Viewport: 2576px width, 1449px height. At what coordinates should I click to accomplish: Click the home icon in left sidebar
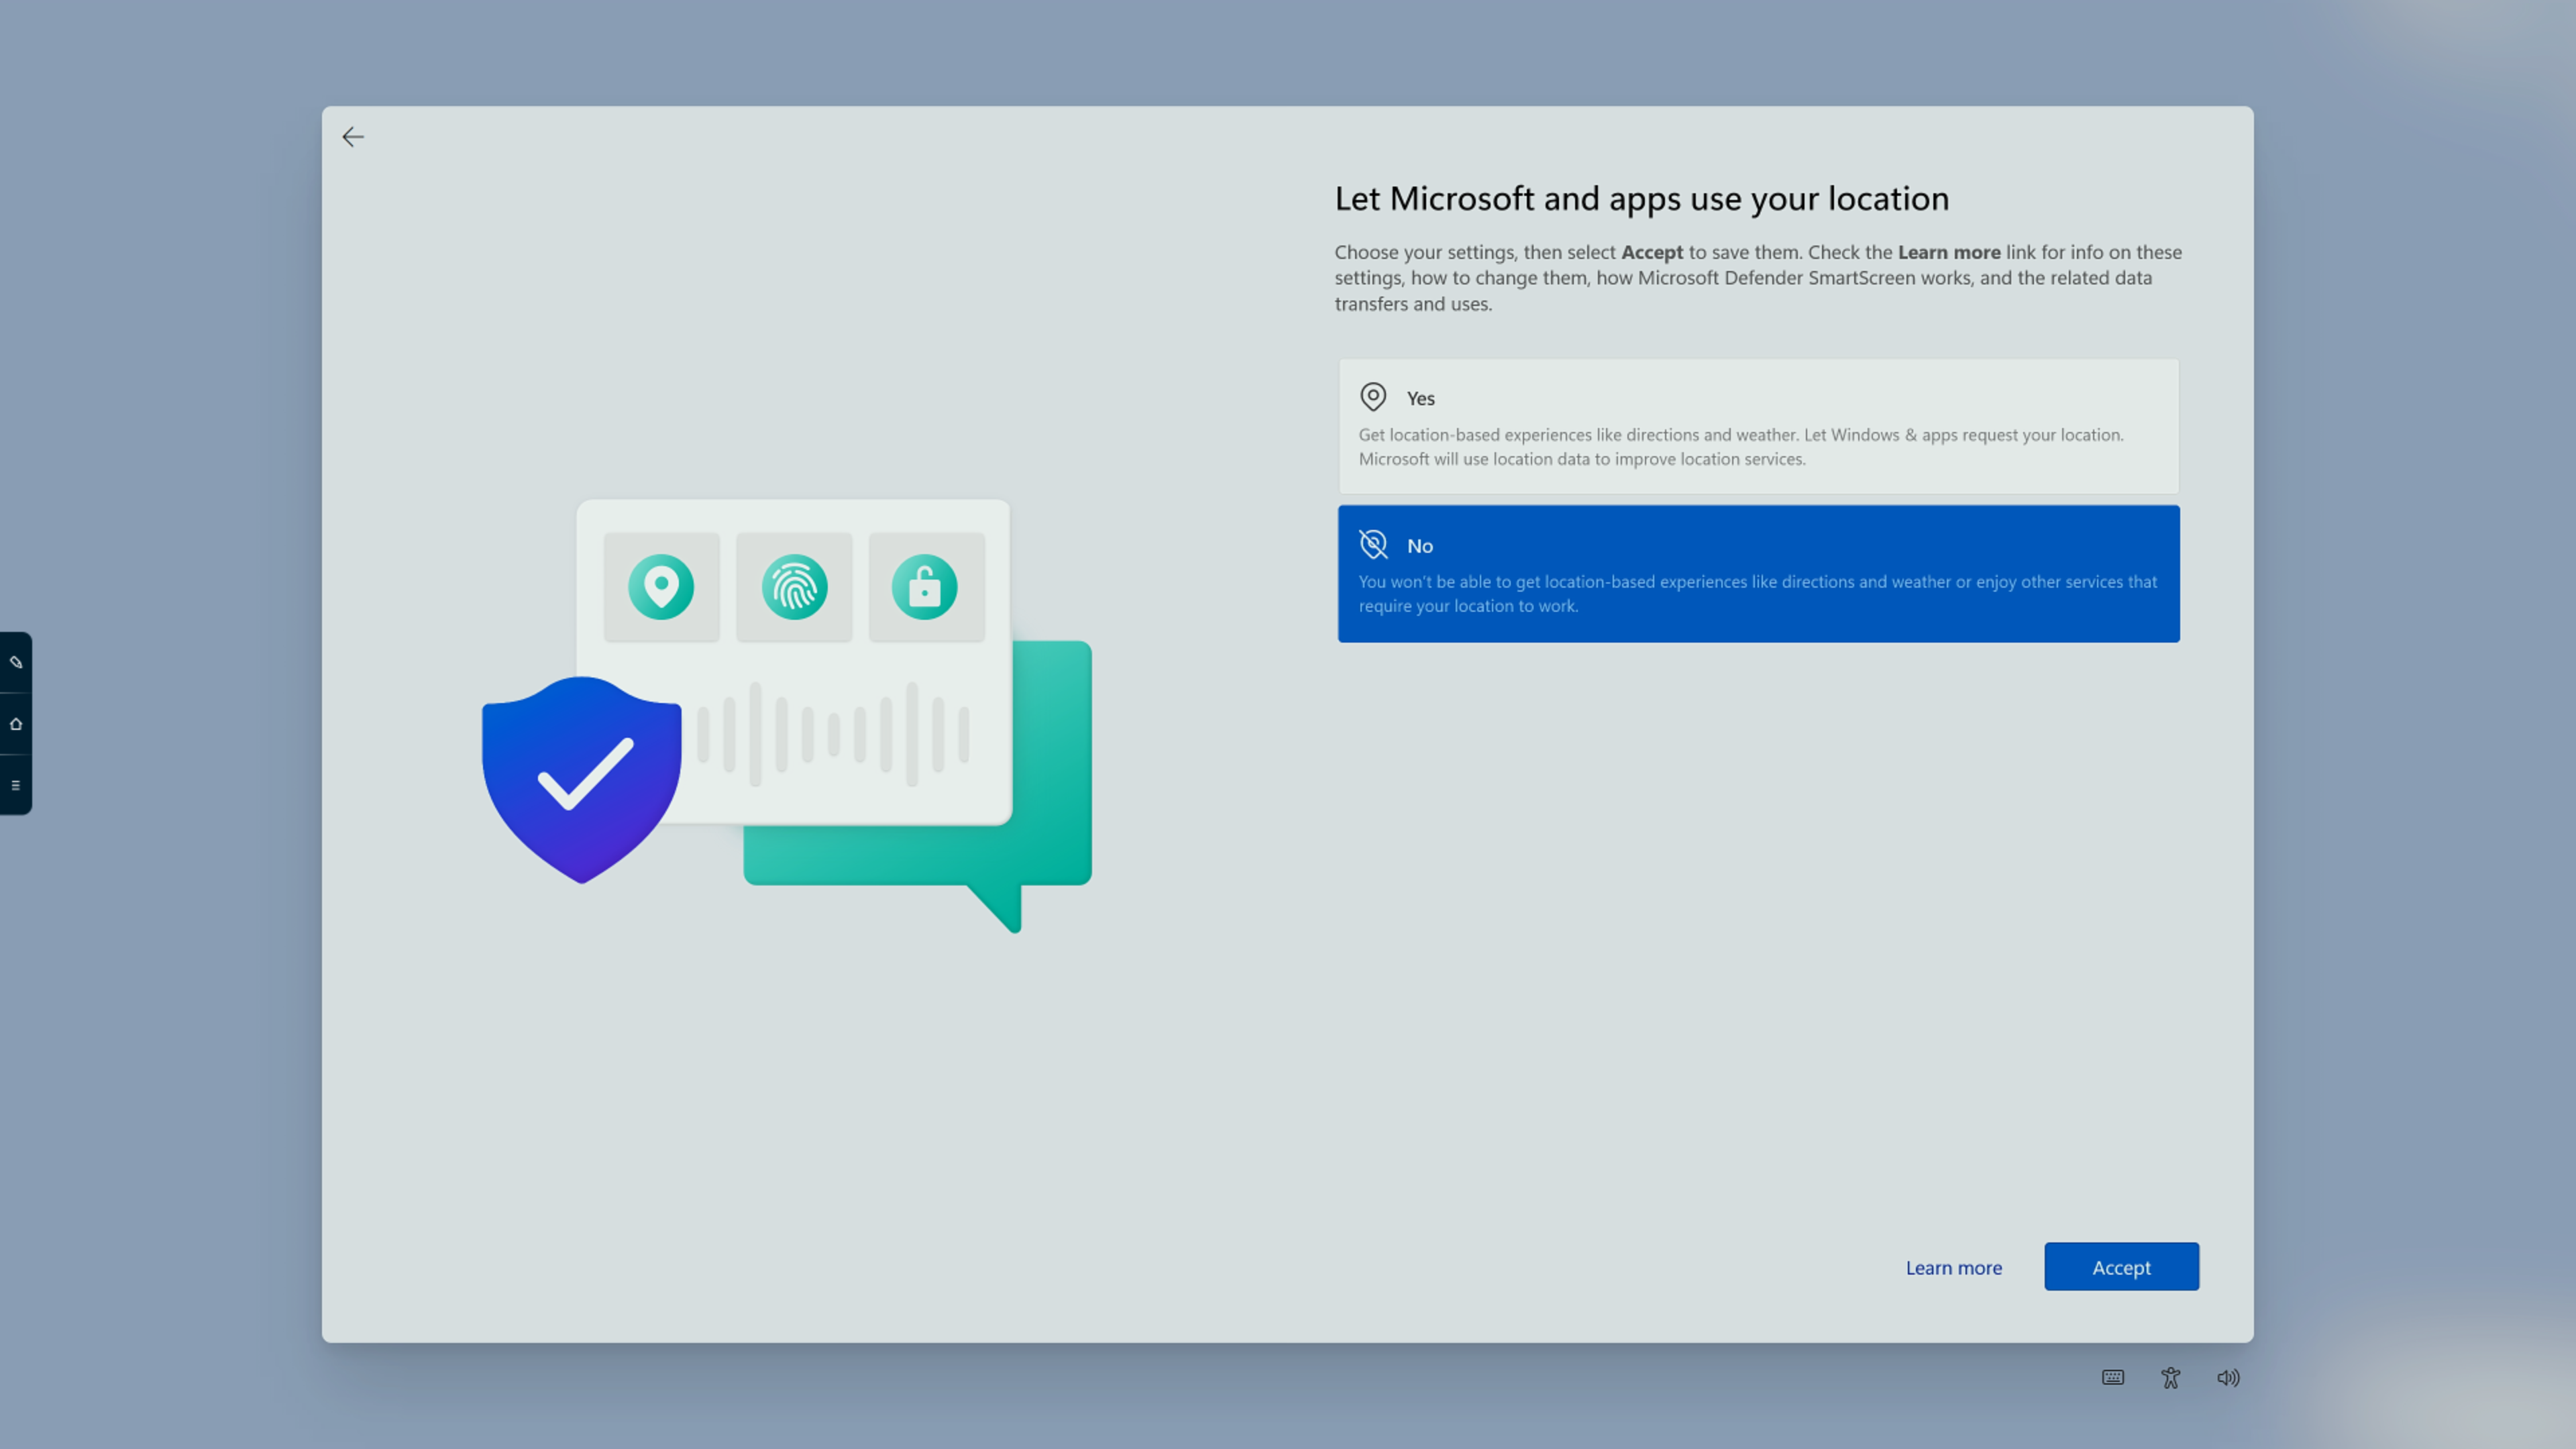(x=16, y=724)
